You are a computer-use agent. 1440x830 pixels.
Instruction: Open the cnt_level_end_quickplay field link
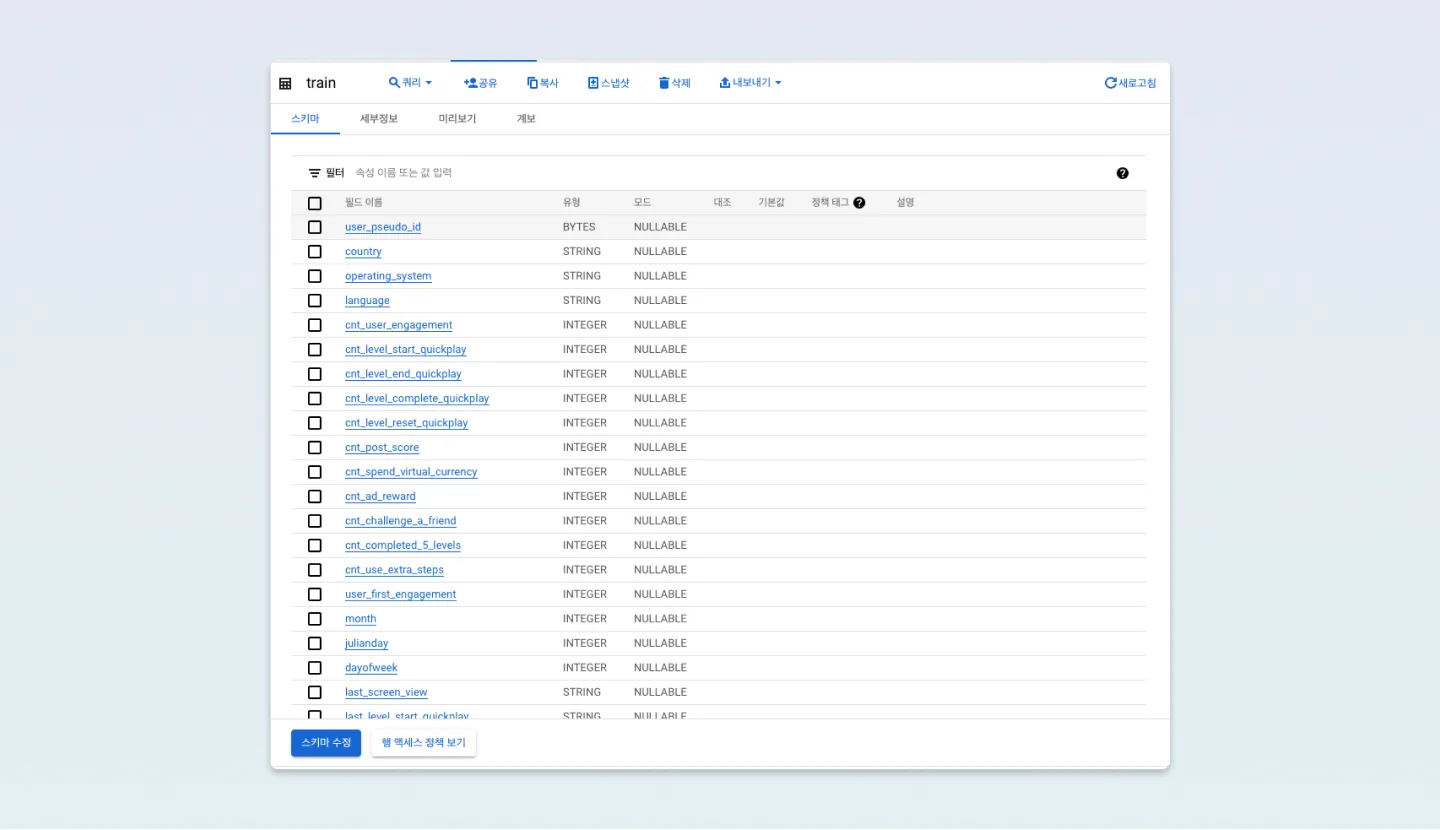[x=403, y=374]
